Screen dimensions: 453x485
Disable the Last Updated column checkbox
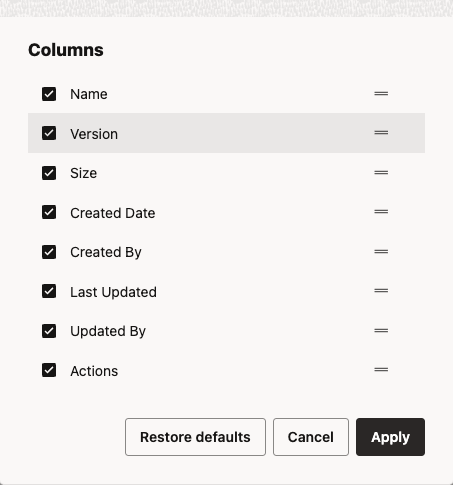tap(49, 291)
